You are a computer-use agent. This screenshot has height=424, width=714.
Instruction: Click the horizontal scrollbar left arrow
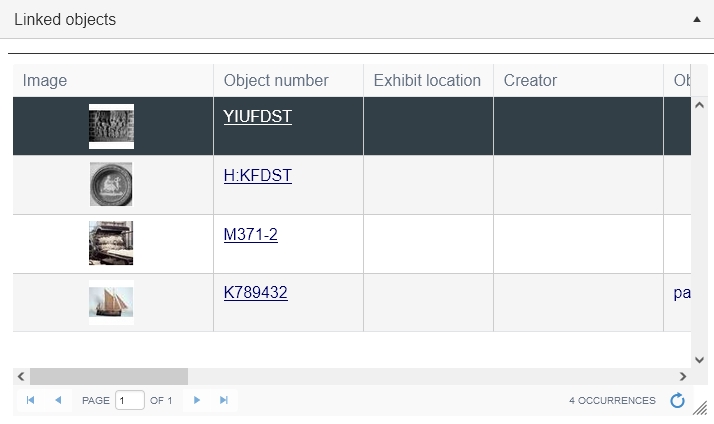21,376
